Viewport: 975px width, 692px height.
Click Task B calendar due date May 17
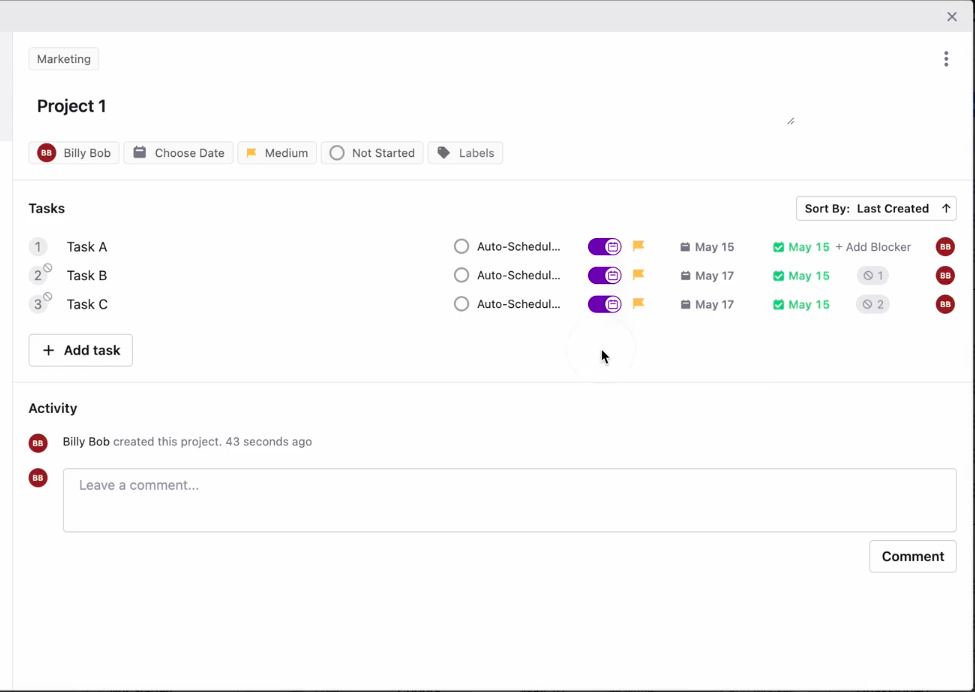(707, 276)
